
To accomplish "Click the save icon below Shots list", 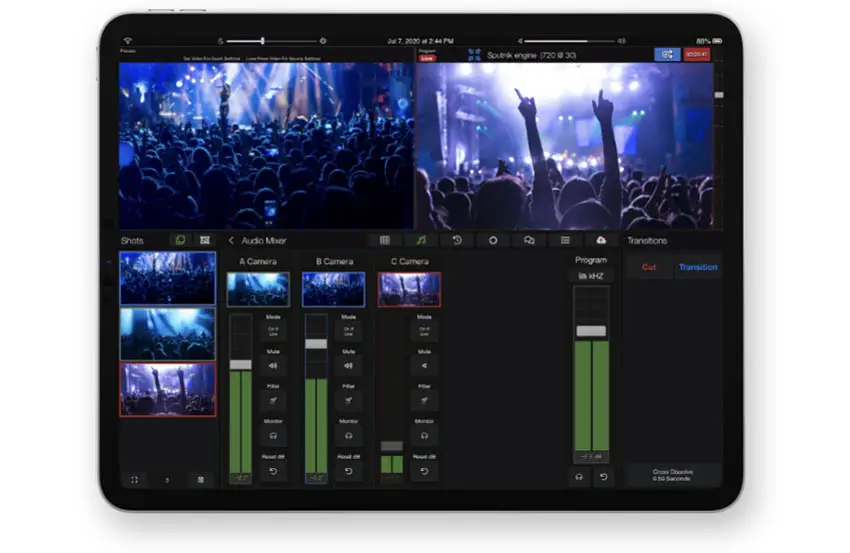I will 201,480.
